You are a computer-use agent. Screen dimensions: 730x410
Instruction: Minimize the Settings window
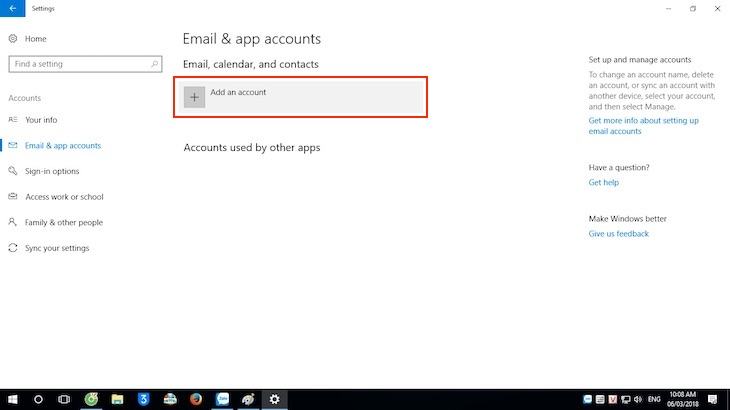[x=669, y=8]
